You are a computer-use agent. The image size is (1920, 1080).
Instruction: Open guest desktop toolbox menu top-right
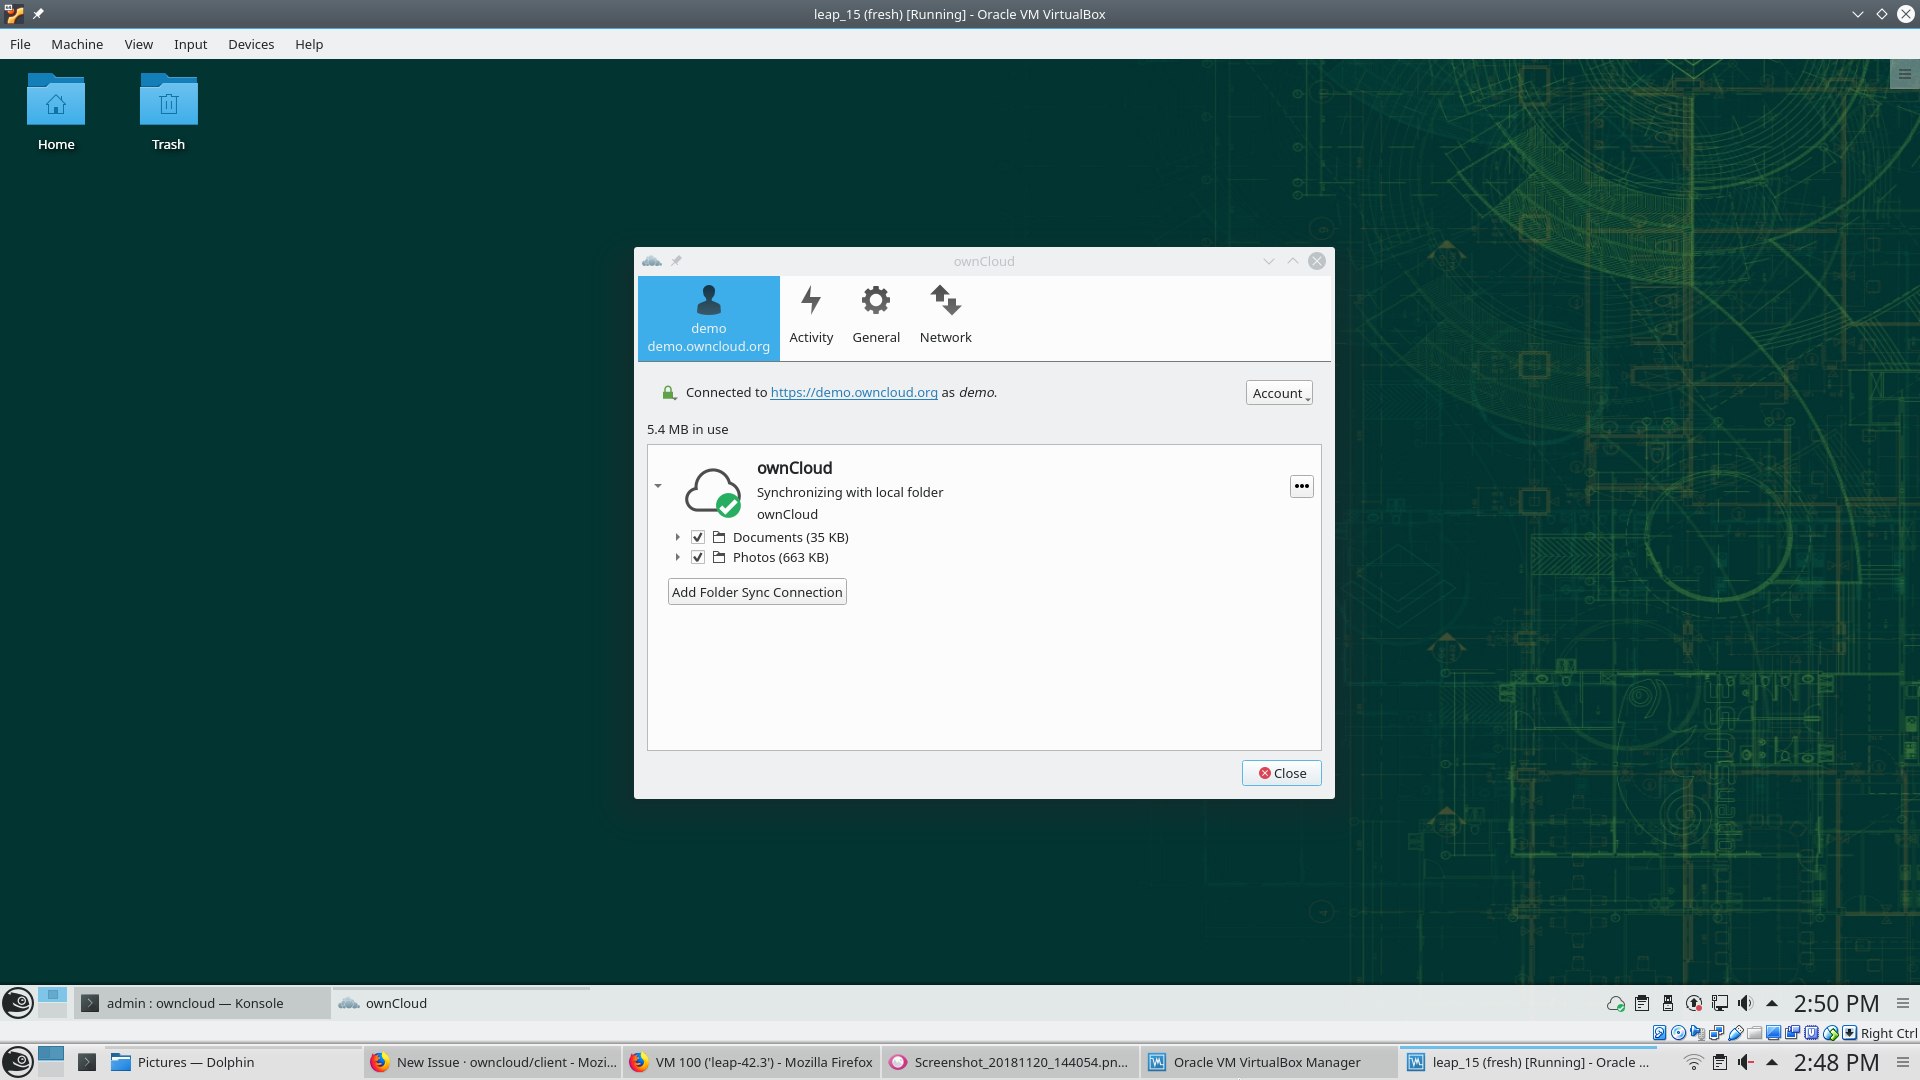point(1904,74)
